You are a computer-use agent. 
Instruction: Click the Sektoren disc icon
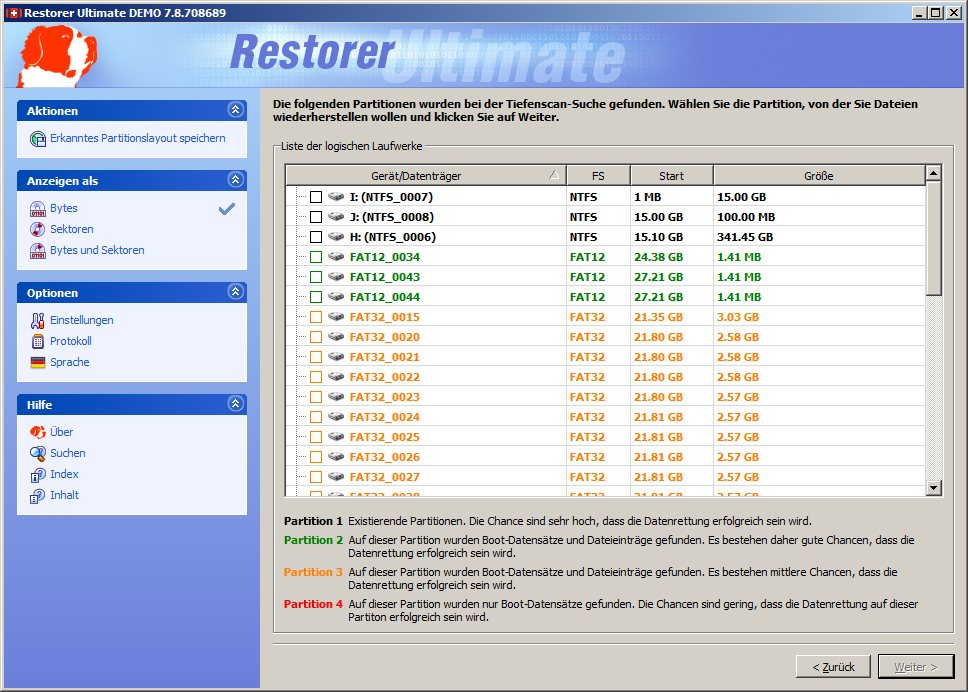pos(38,230)
